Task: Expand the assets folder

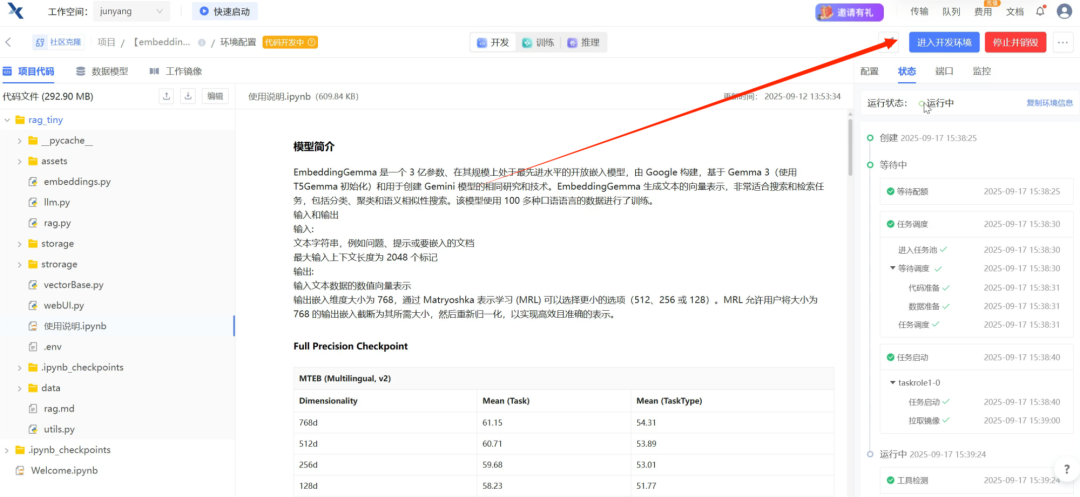Action: (19, 161)
